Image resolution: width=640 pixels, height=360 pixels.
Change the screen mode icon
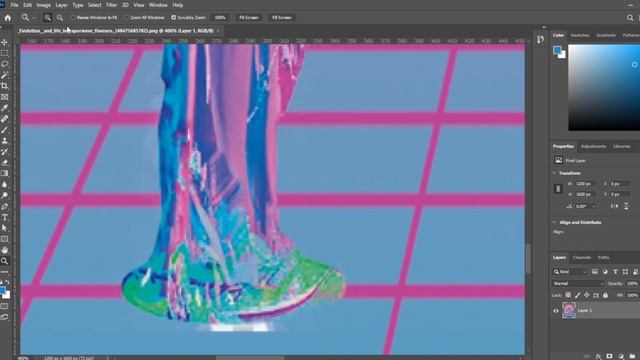click(4, 317)
